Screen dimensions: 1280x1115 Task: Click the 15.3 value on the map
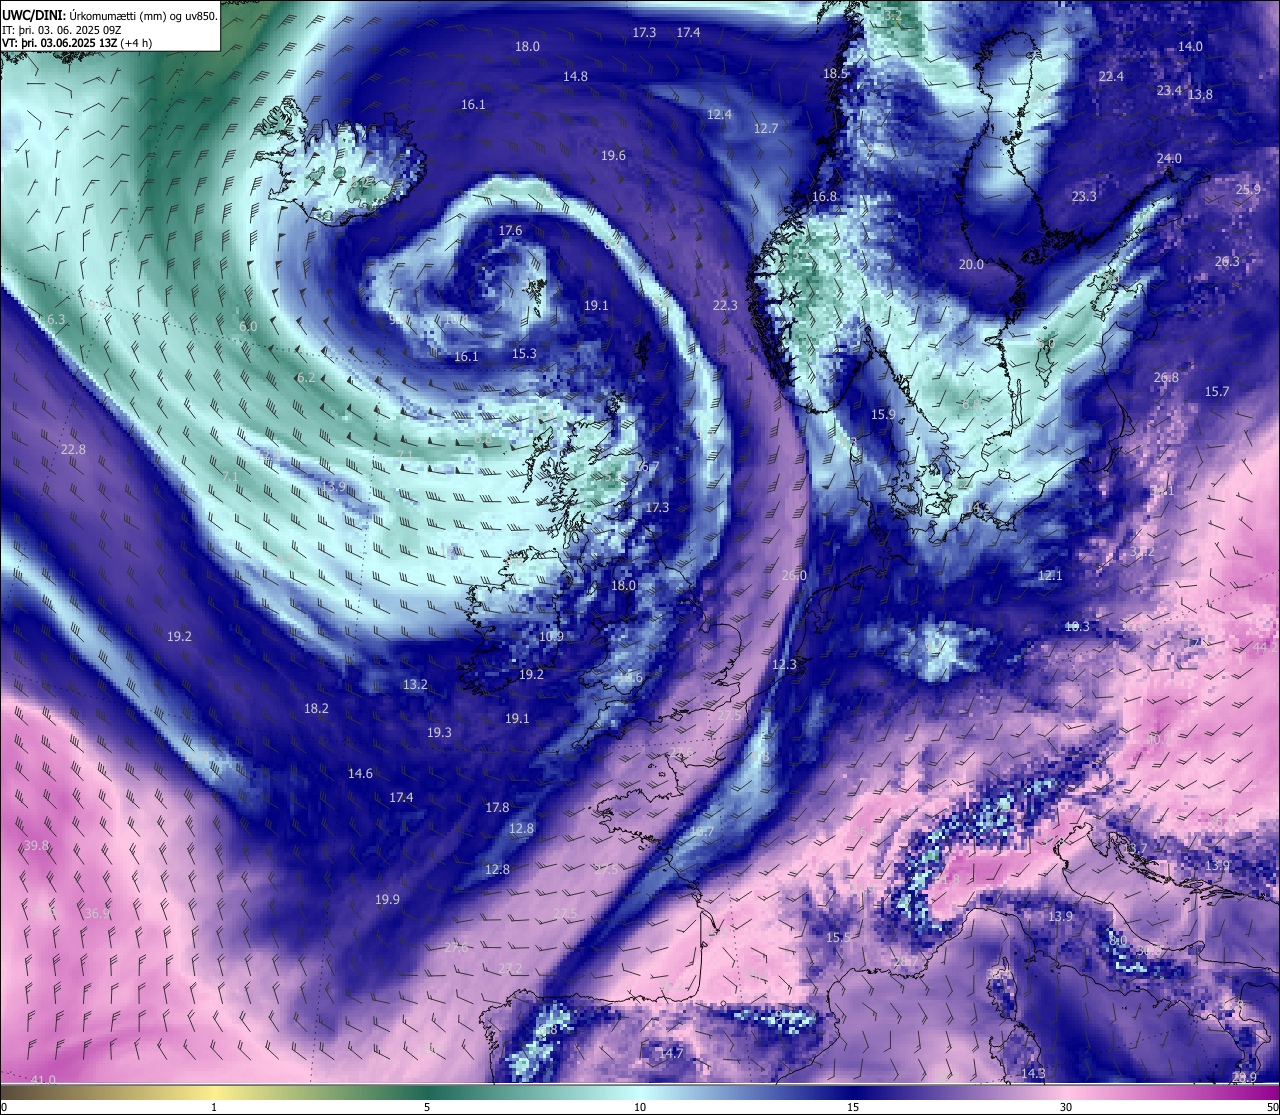pos(524,353)
